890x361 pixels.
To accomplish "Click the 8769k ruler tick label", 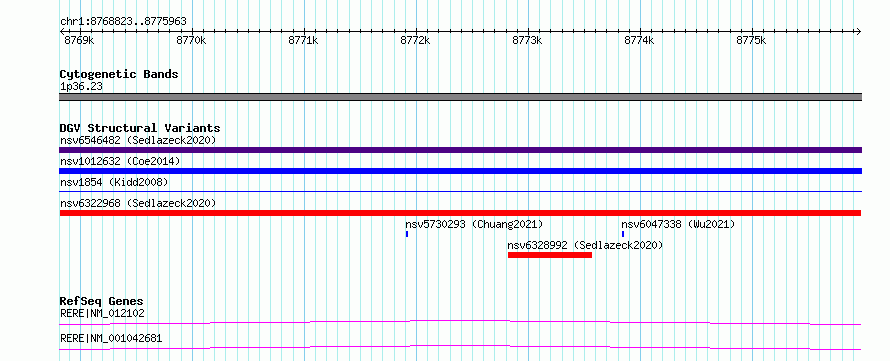I will (79, 41).
